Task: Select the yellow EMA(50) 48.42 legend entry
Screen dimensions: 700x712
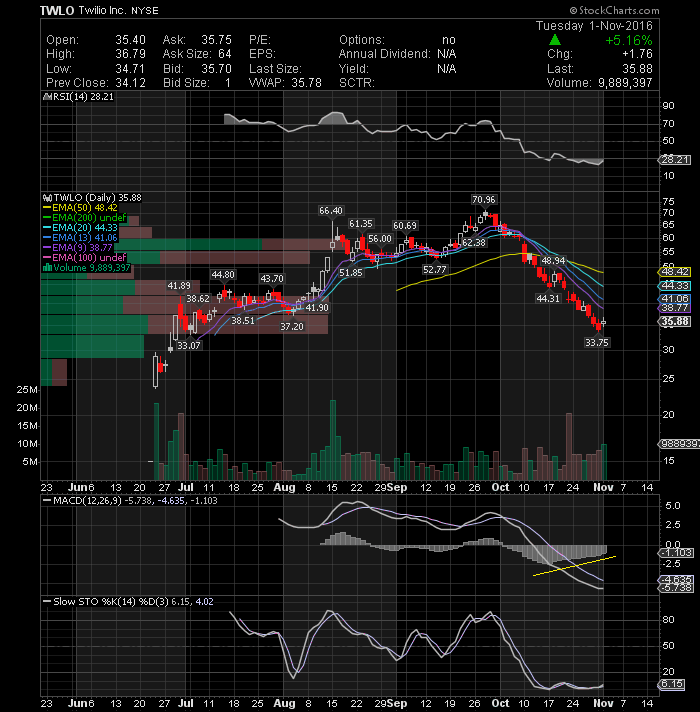Action: [x=80, y=208]
